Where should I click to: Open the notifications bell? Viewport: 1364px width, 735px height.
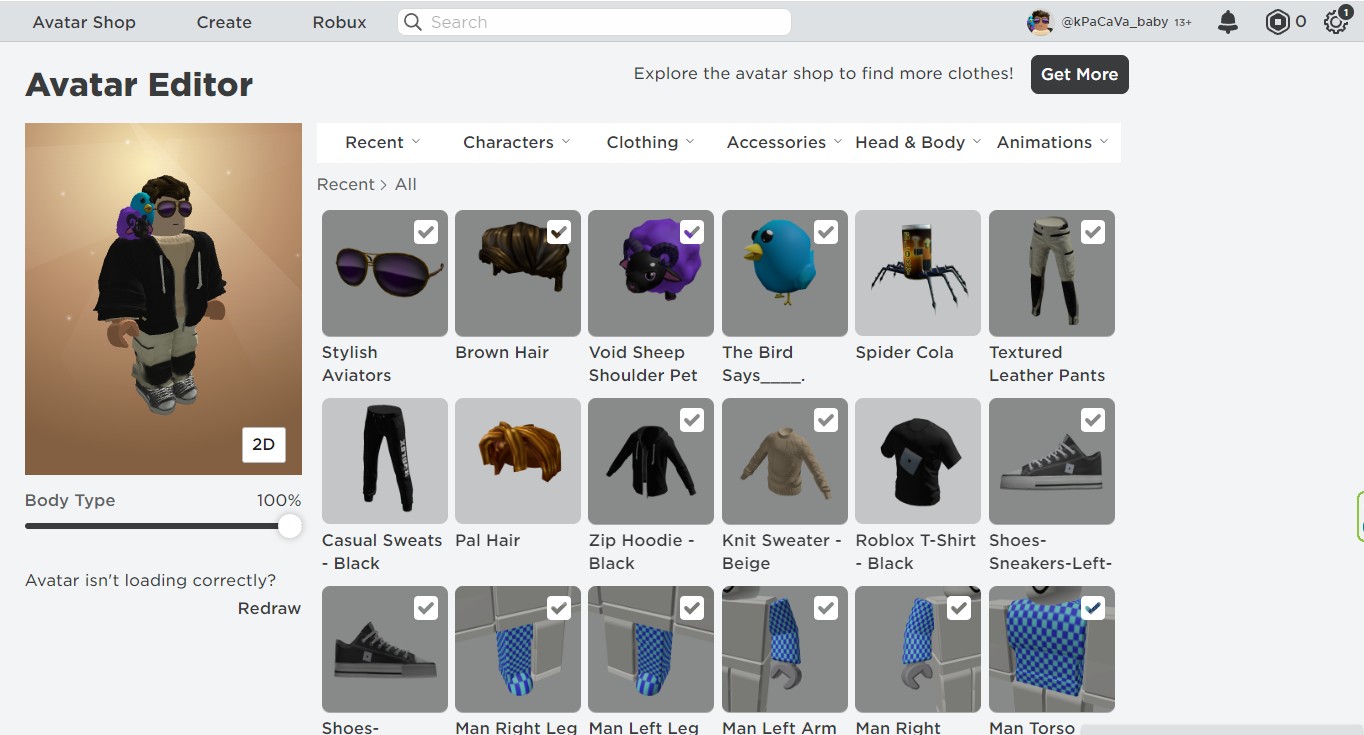(x=1228, y=22)
